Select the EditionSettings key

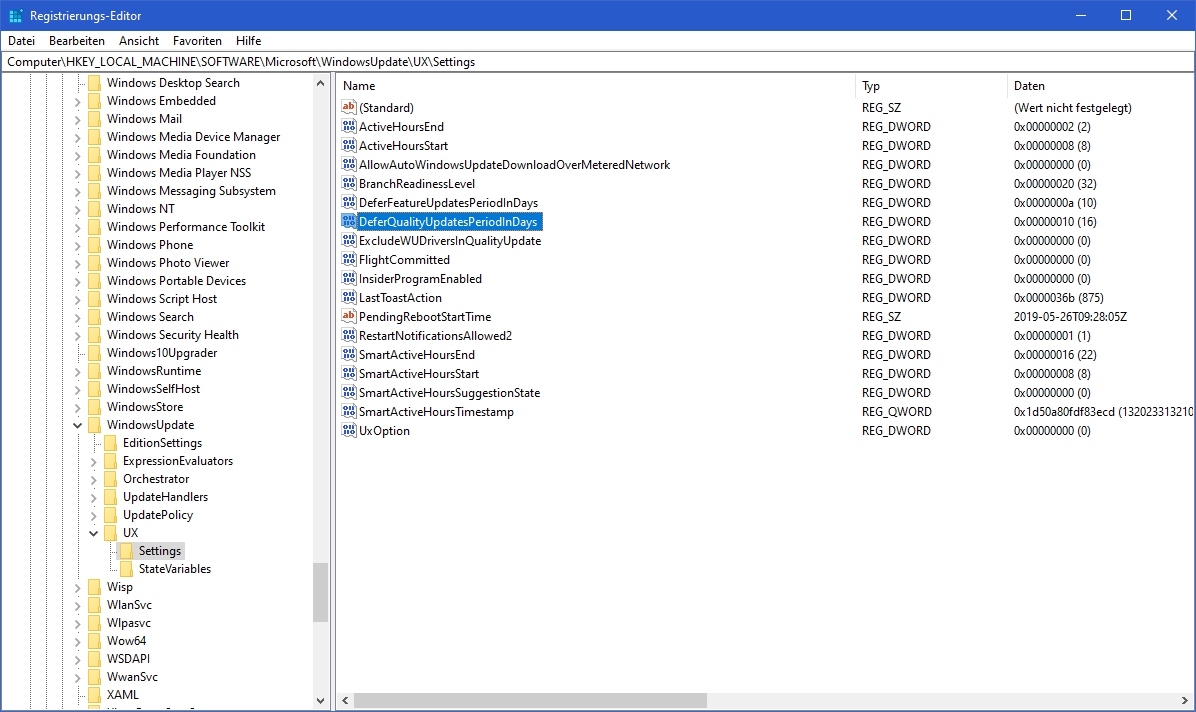[x=162, y=443]
